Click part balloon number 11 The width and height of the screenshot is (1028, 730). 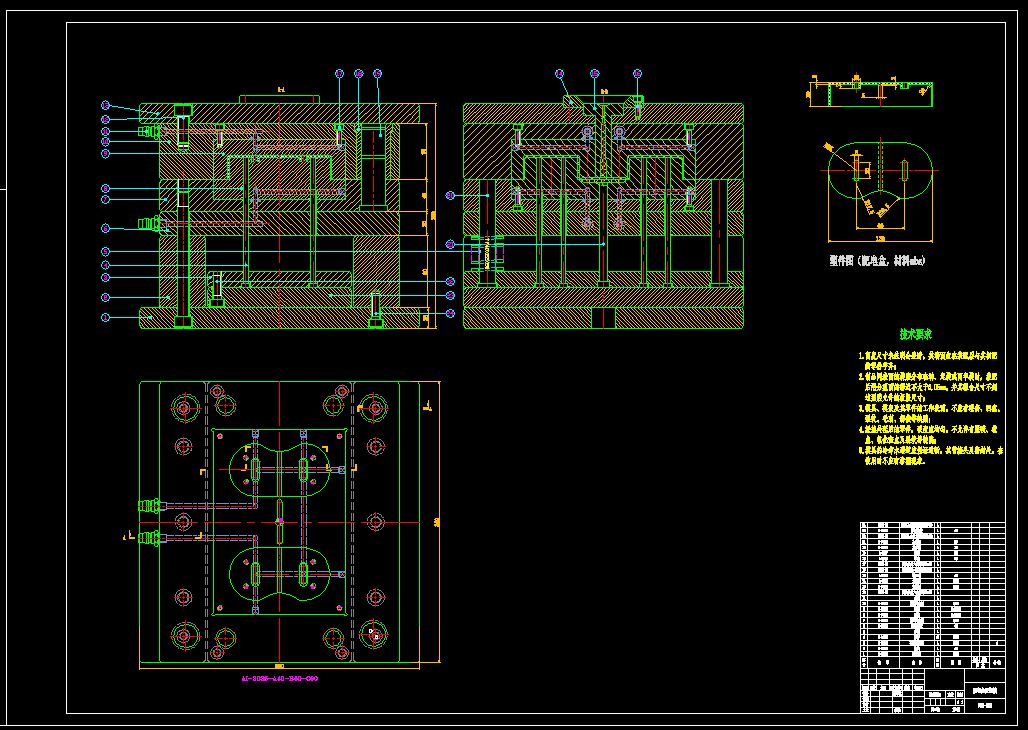(x=105, y=131)
